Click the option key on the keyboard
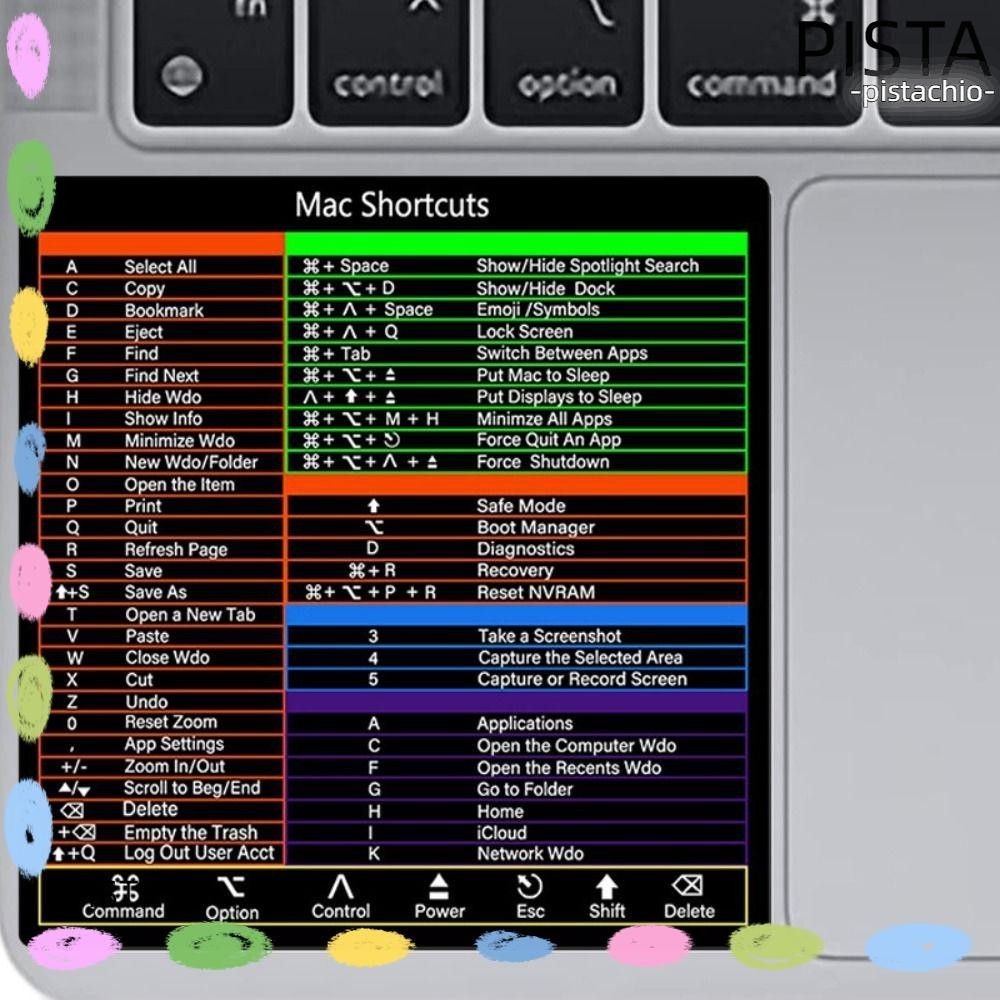The image size is (1000, 1000). click(x=564, y=62)
